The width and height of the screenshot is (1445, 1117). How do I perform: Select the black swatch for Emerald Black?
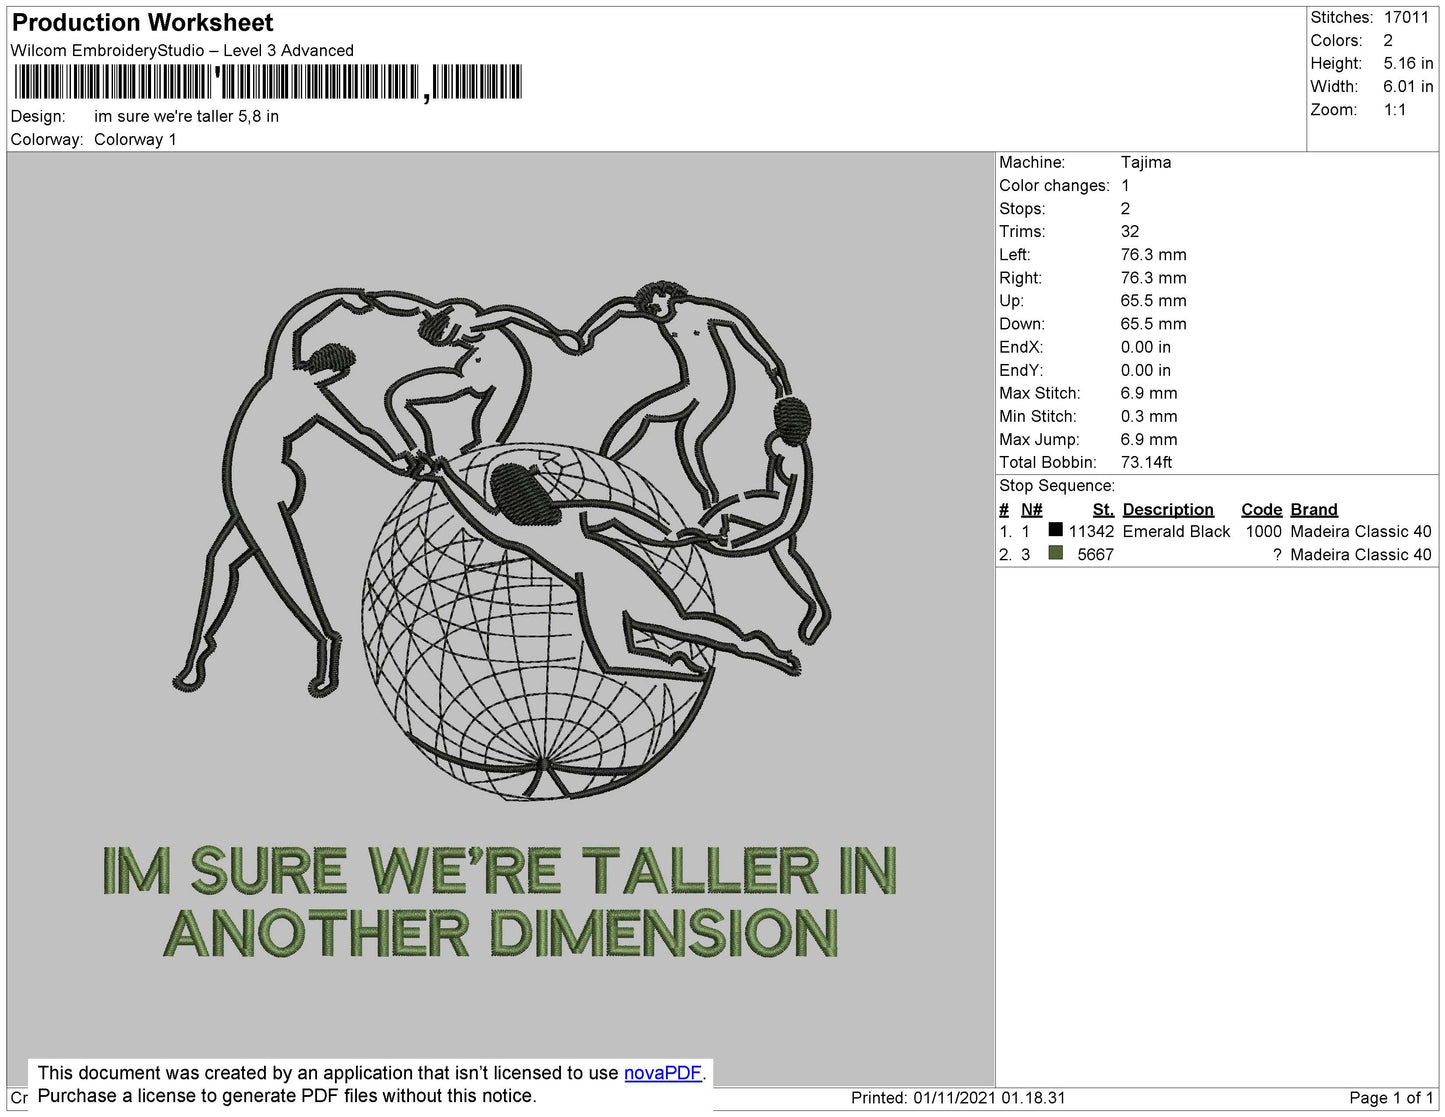click(1055, 530)
